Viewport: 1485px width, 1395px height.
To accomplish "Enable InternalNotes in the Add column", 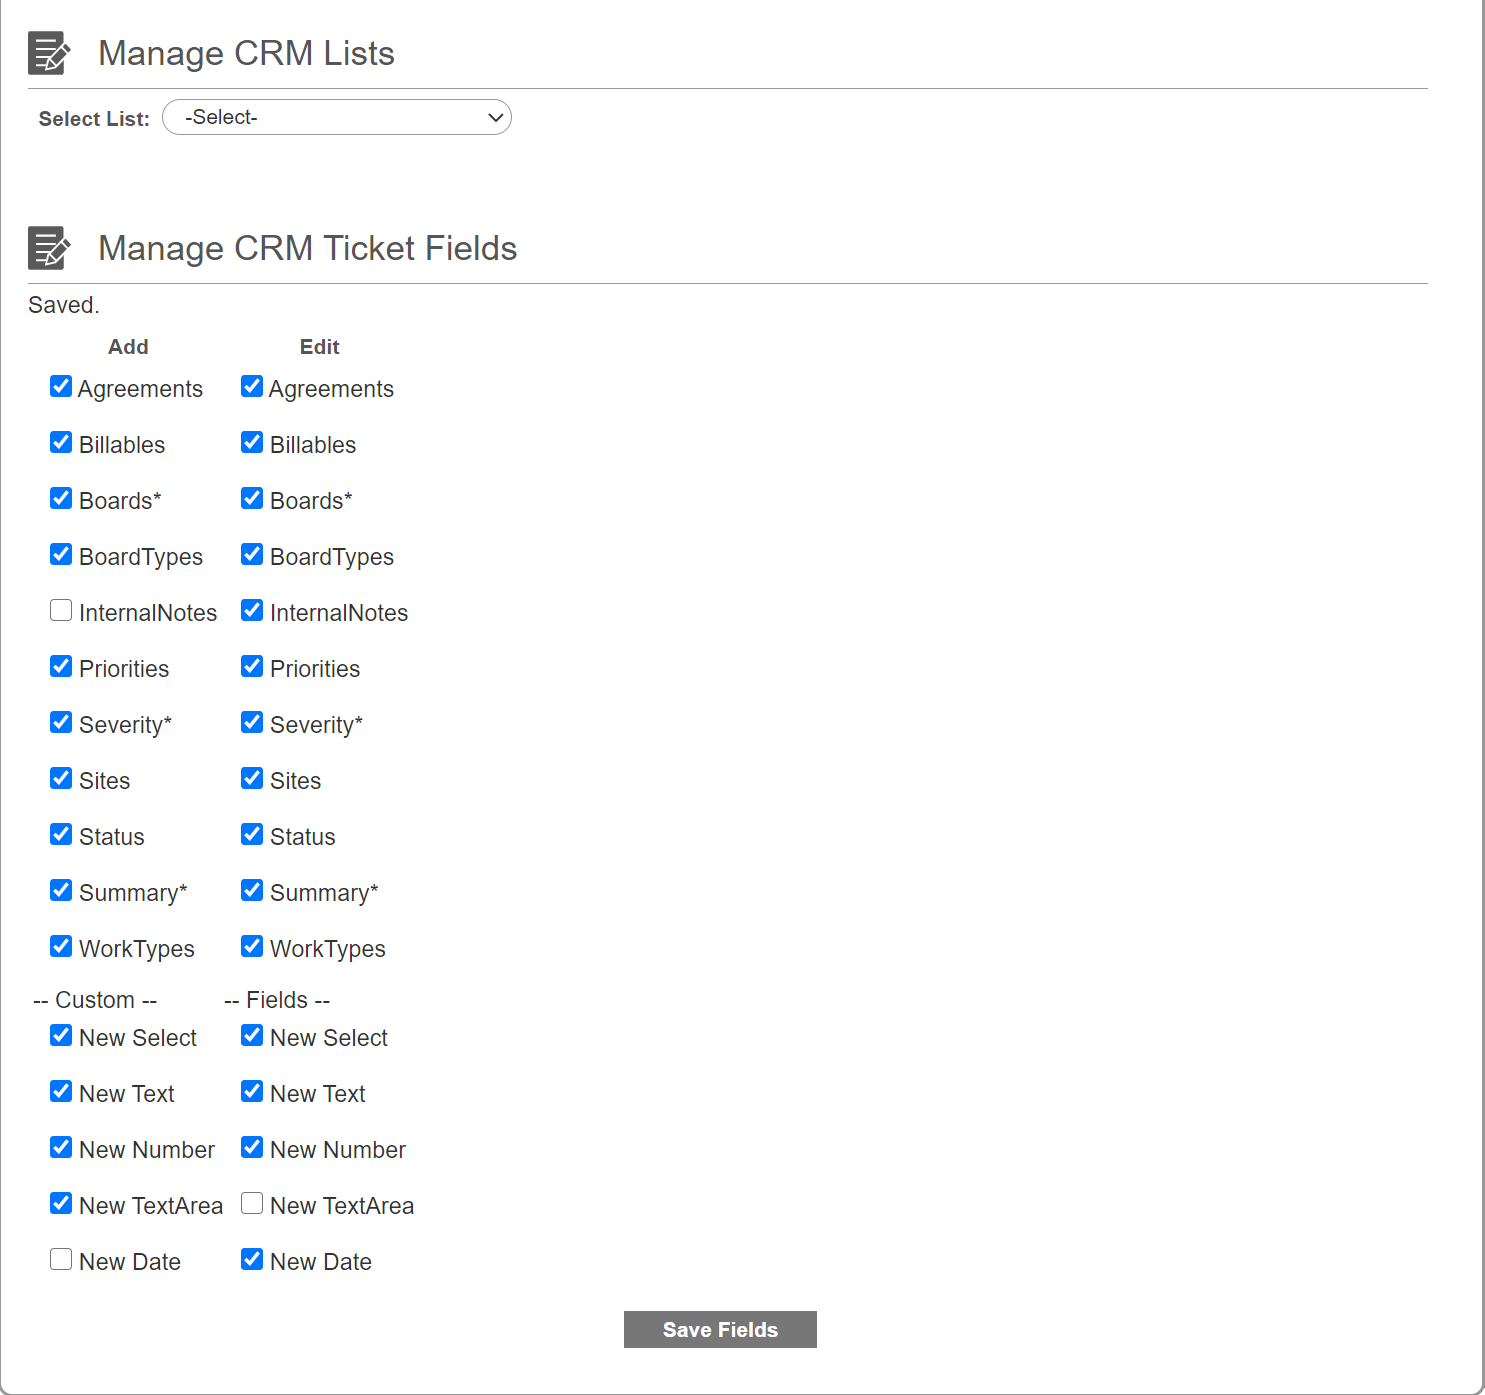I will tap(61, 610).
